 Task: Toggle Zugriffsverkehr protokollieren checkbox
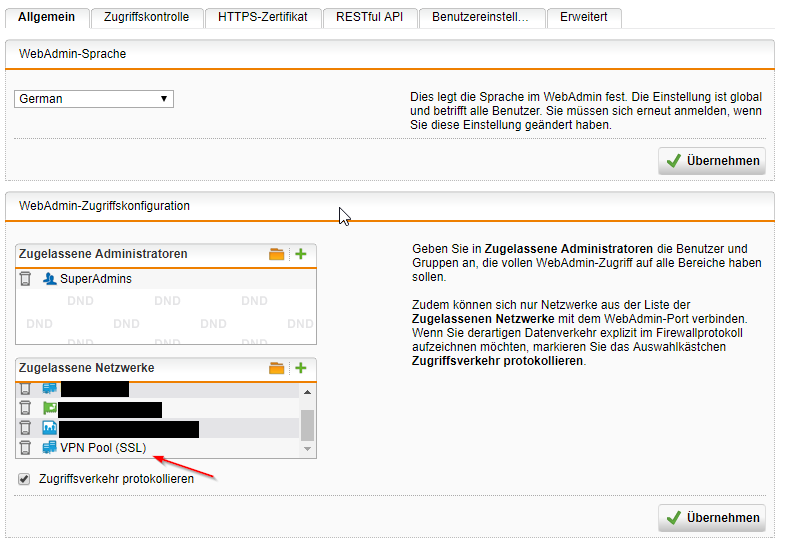click(24, 479)
